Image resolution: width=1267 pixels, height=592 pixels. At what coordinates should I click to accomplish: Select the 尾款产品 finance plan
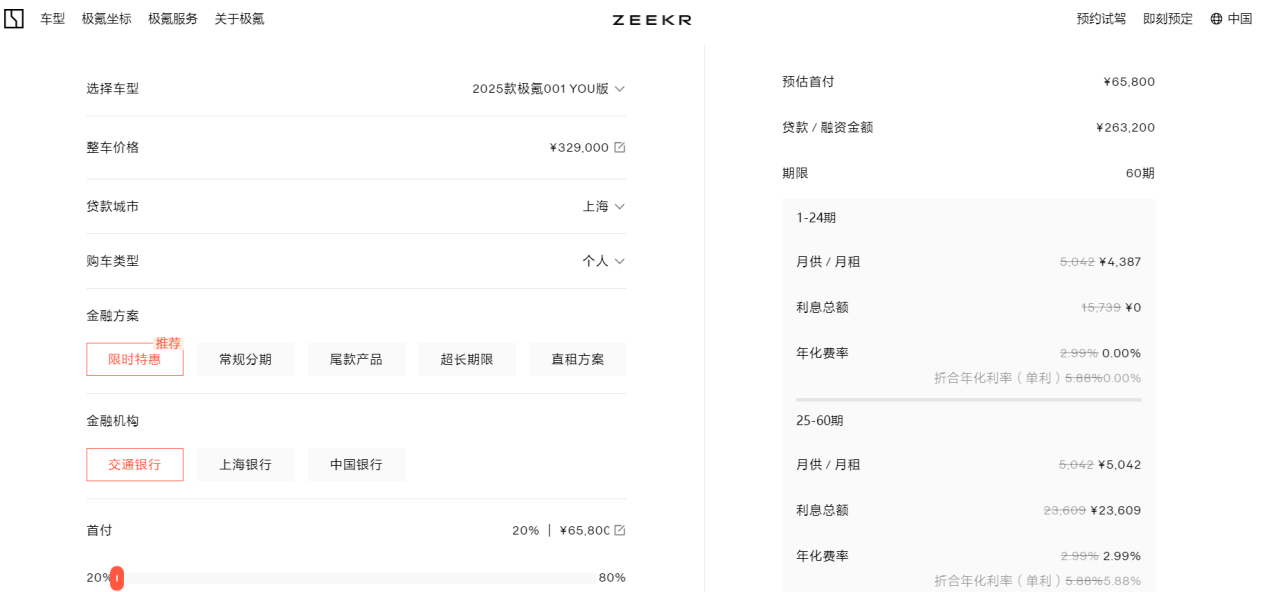click(x=356, y=359)
